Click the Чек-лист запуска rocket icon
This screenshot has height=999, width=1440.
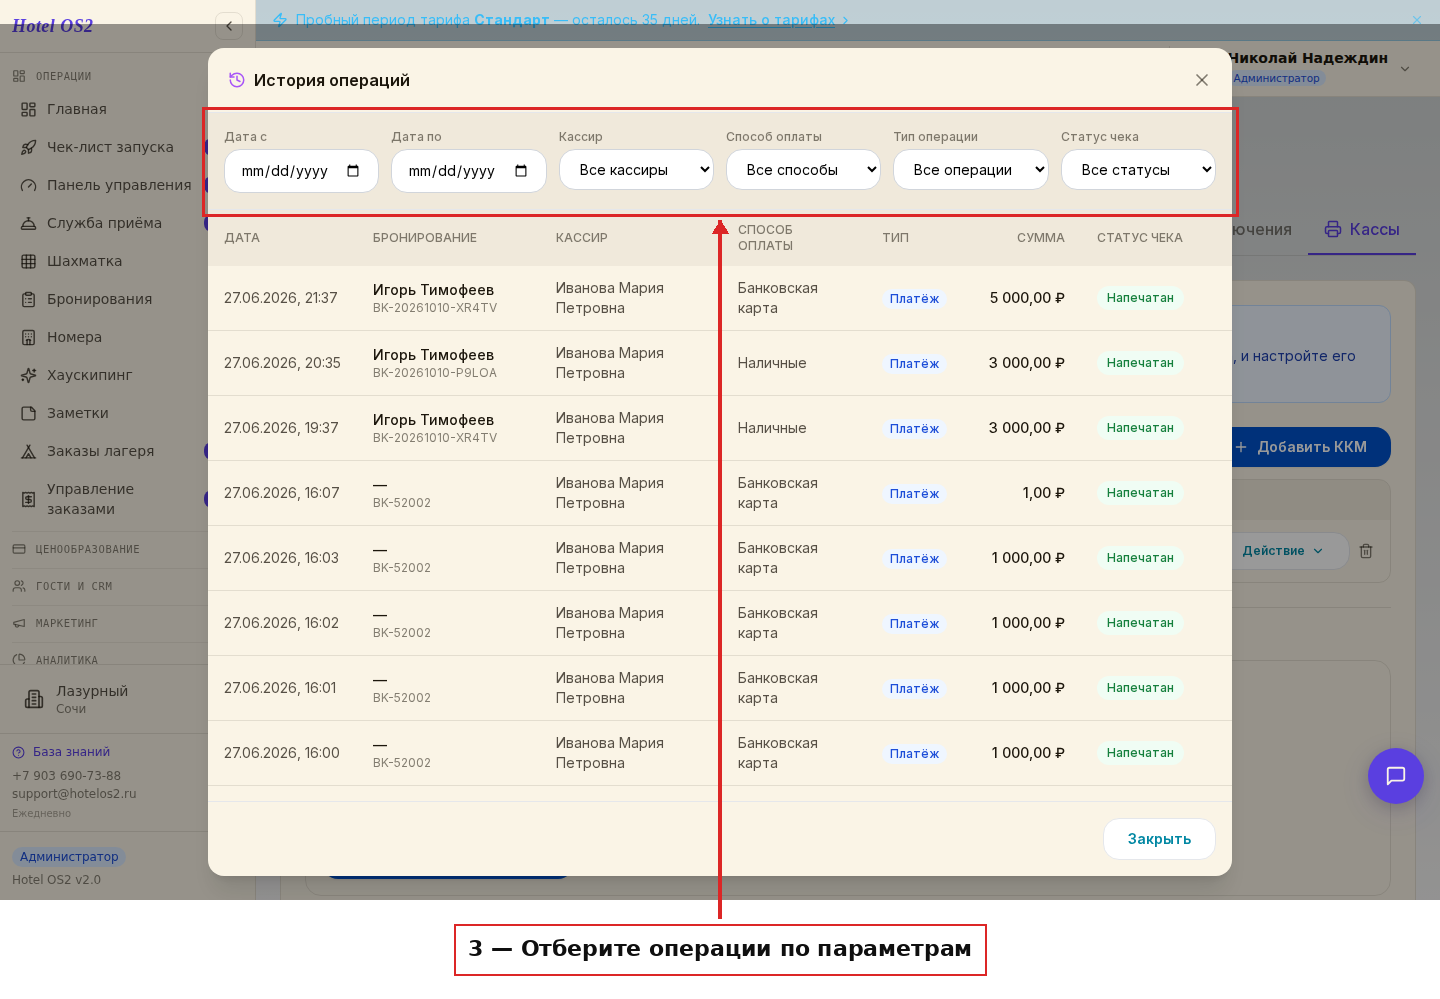click(x=28, y=147)
